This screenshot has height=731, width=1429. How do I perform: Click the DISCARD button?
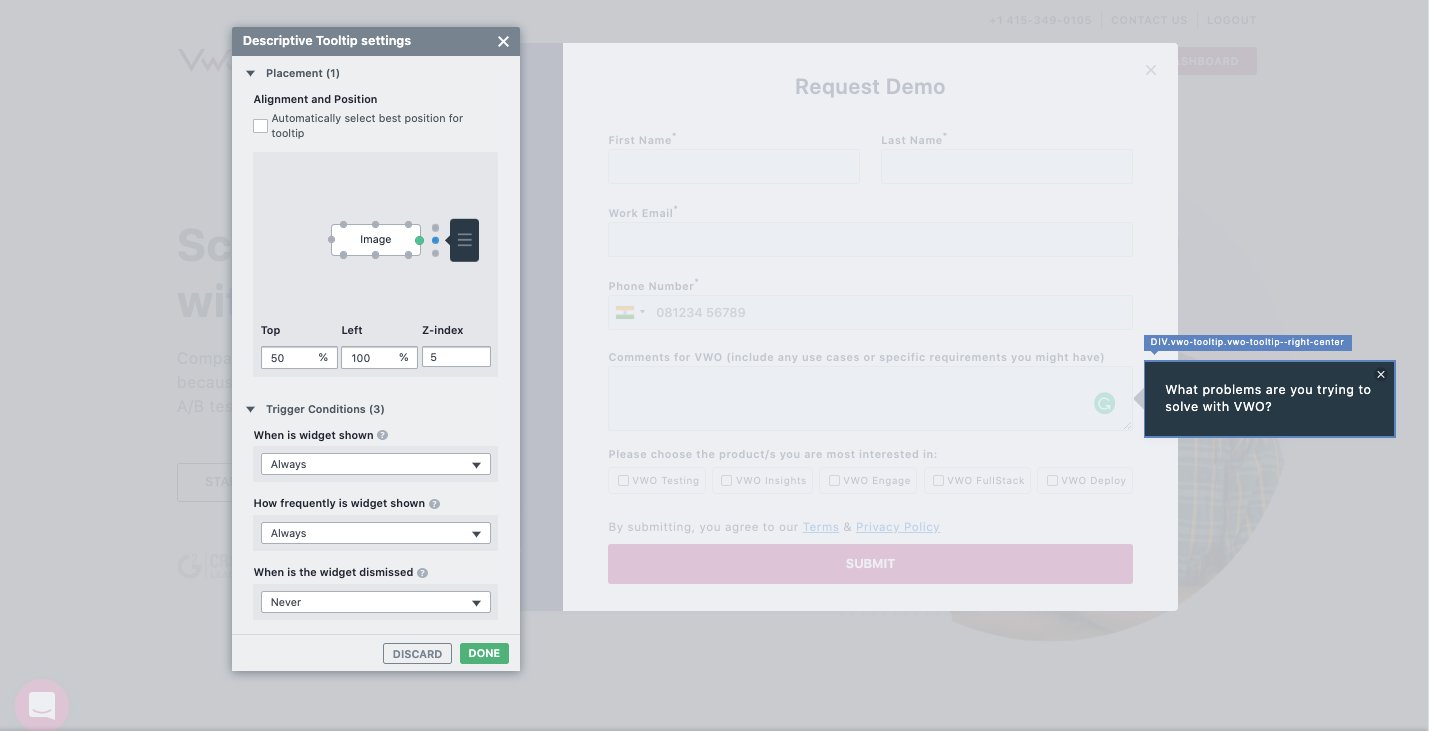coord(417,653)
